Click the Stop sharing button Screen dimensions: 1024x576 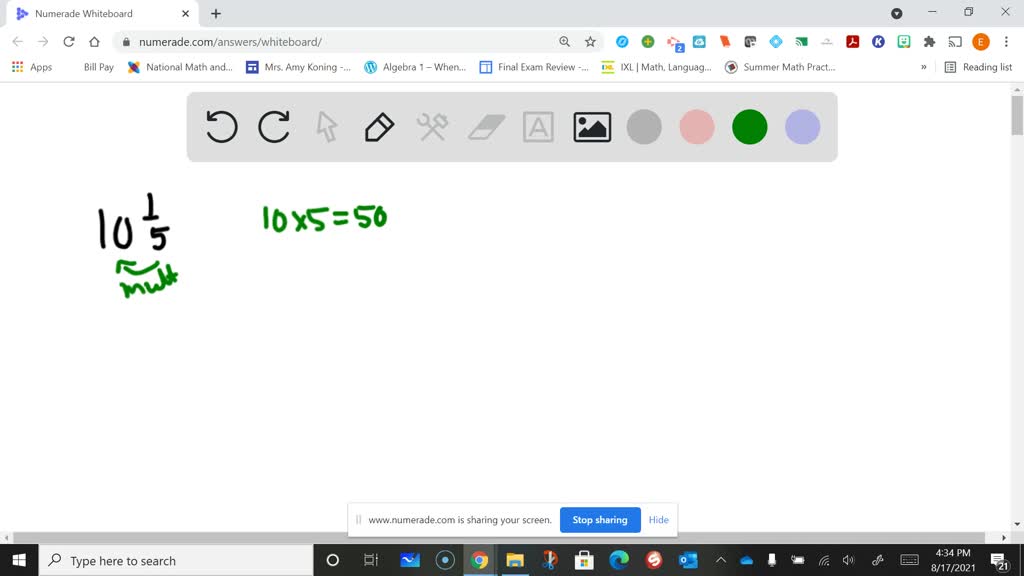600,520
